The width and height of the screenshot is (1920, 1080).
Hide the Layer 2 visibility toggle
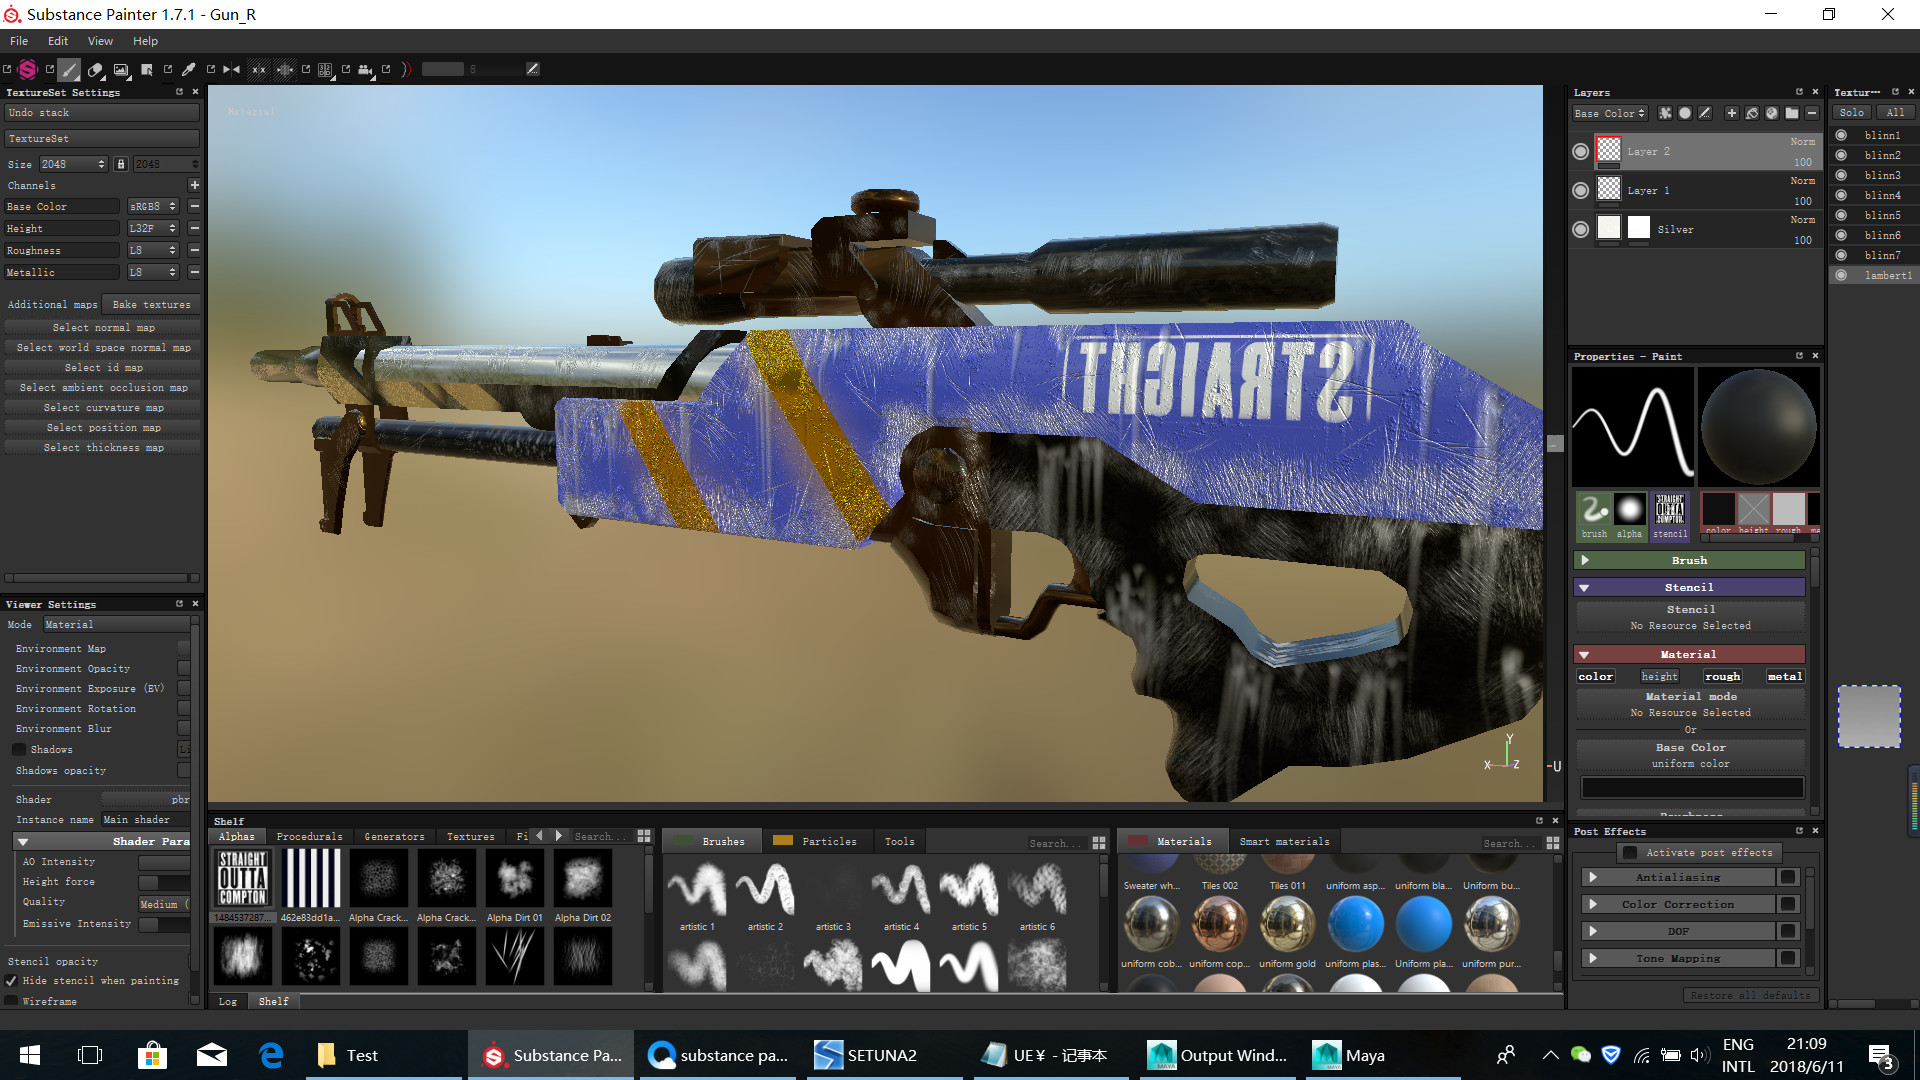tap(1580, 151)
